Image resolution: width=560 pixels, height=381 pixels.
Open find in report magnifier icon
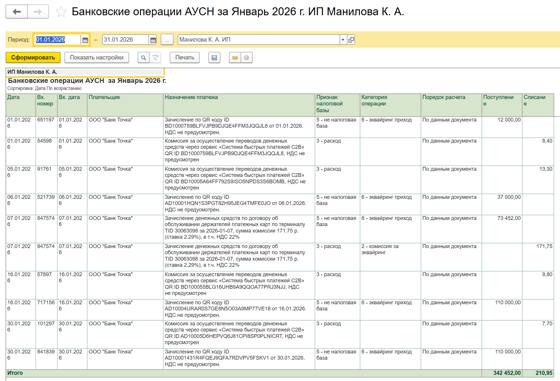pos(143,57)
